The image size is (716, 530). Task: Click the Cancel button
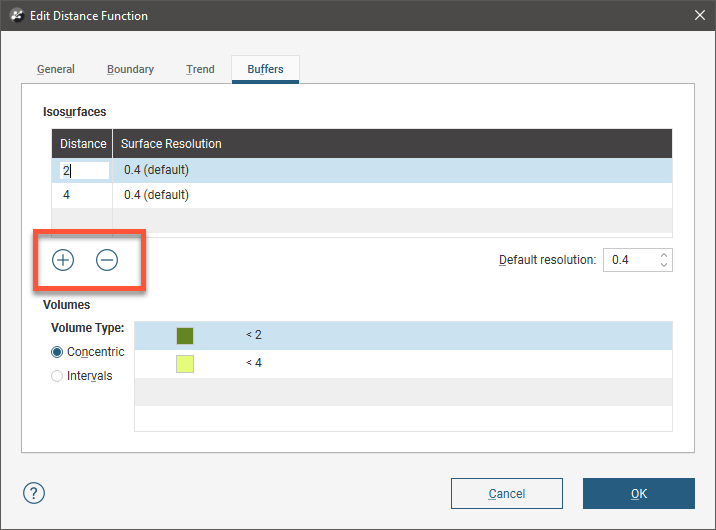(507, 493)
